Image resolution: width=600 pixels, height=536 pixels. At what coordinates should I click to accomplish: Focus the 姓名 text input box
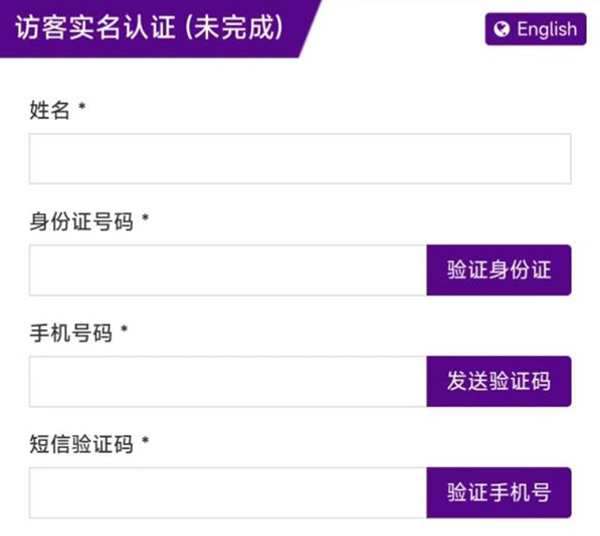tap(299, 159)
